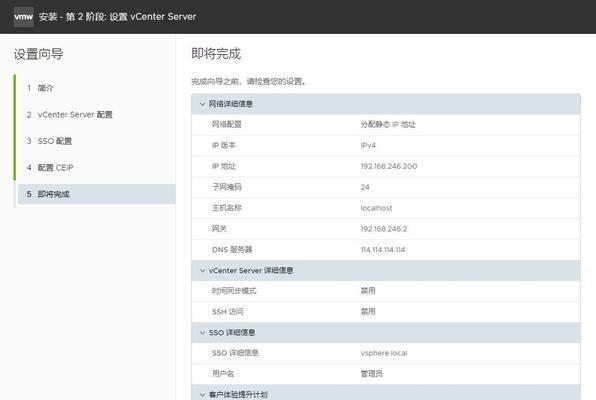596x400 pixels.
Task: Click the SSO 详细信息 row label
Action: tap(235, 353)
